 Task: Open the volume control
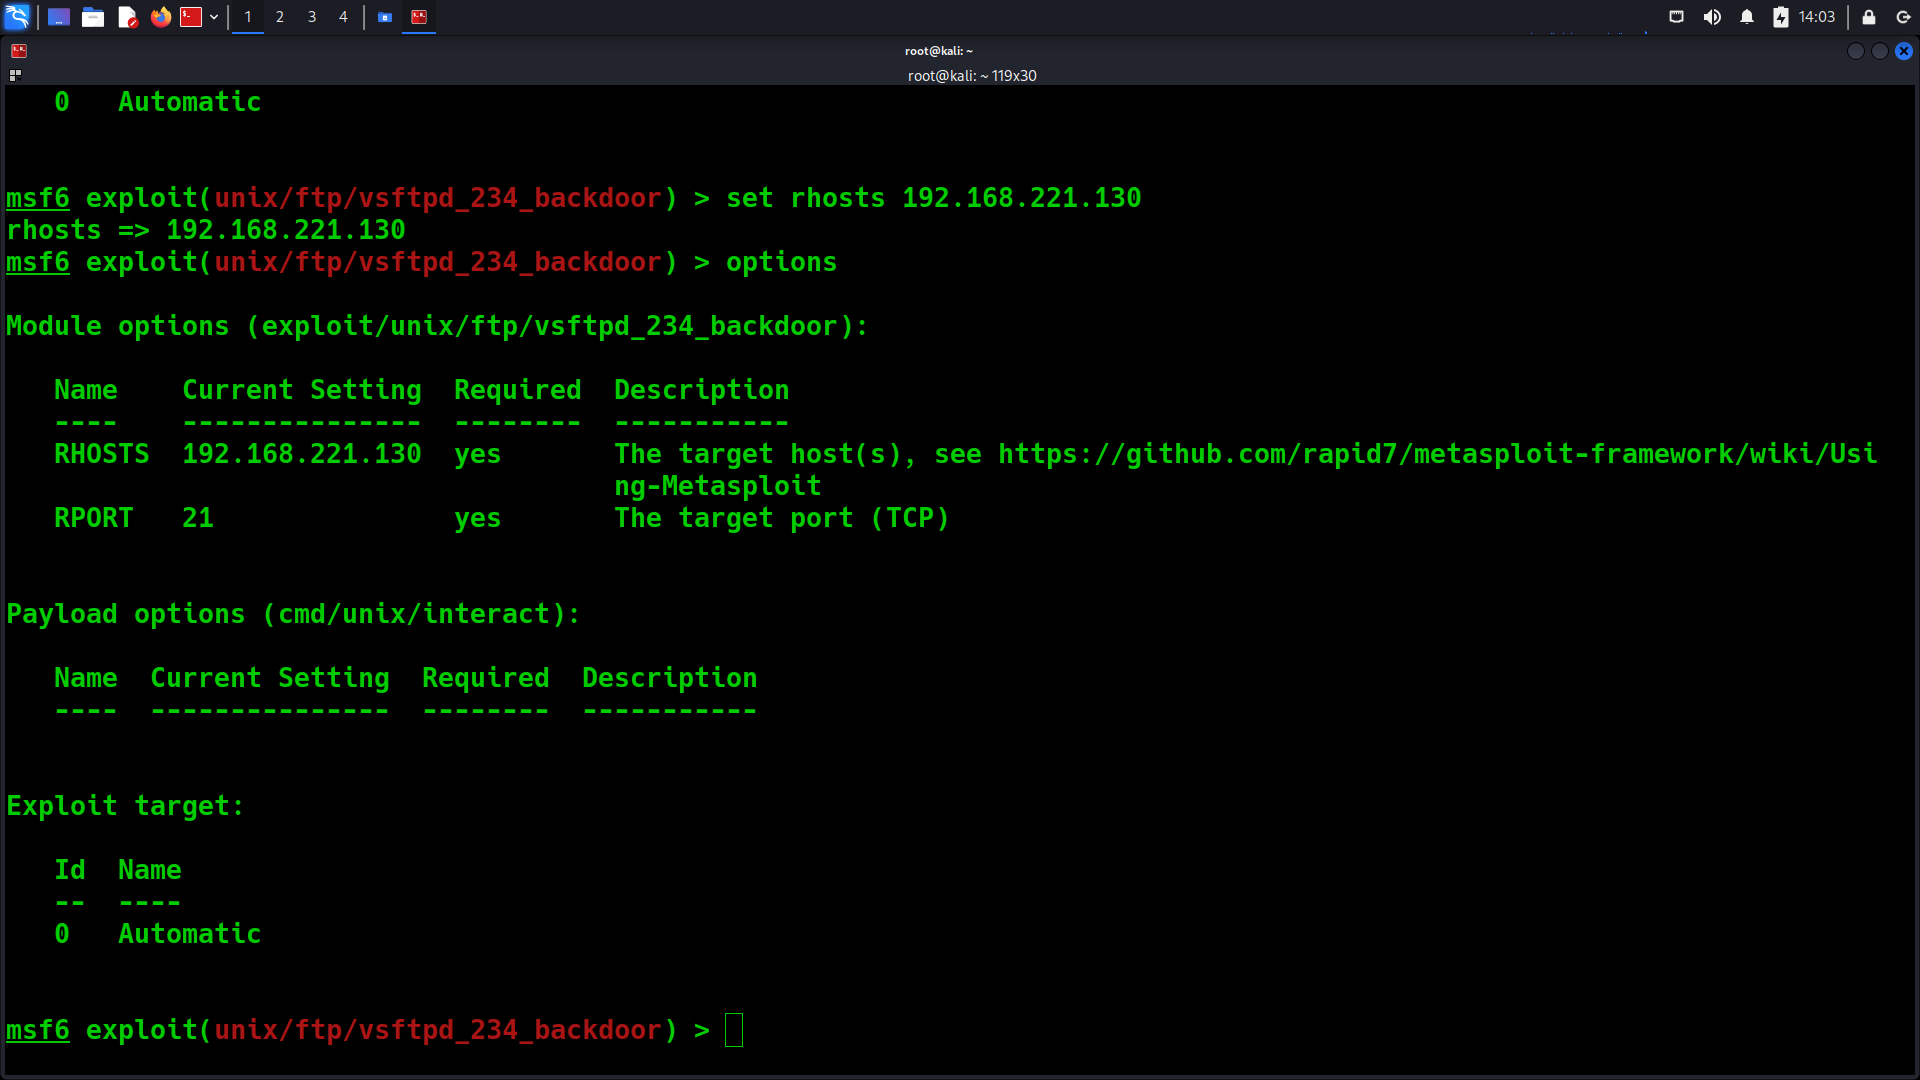tap(1712, 17)
